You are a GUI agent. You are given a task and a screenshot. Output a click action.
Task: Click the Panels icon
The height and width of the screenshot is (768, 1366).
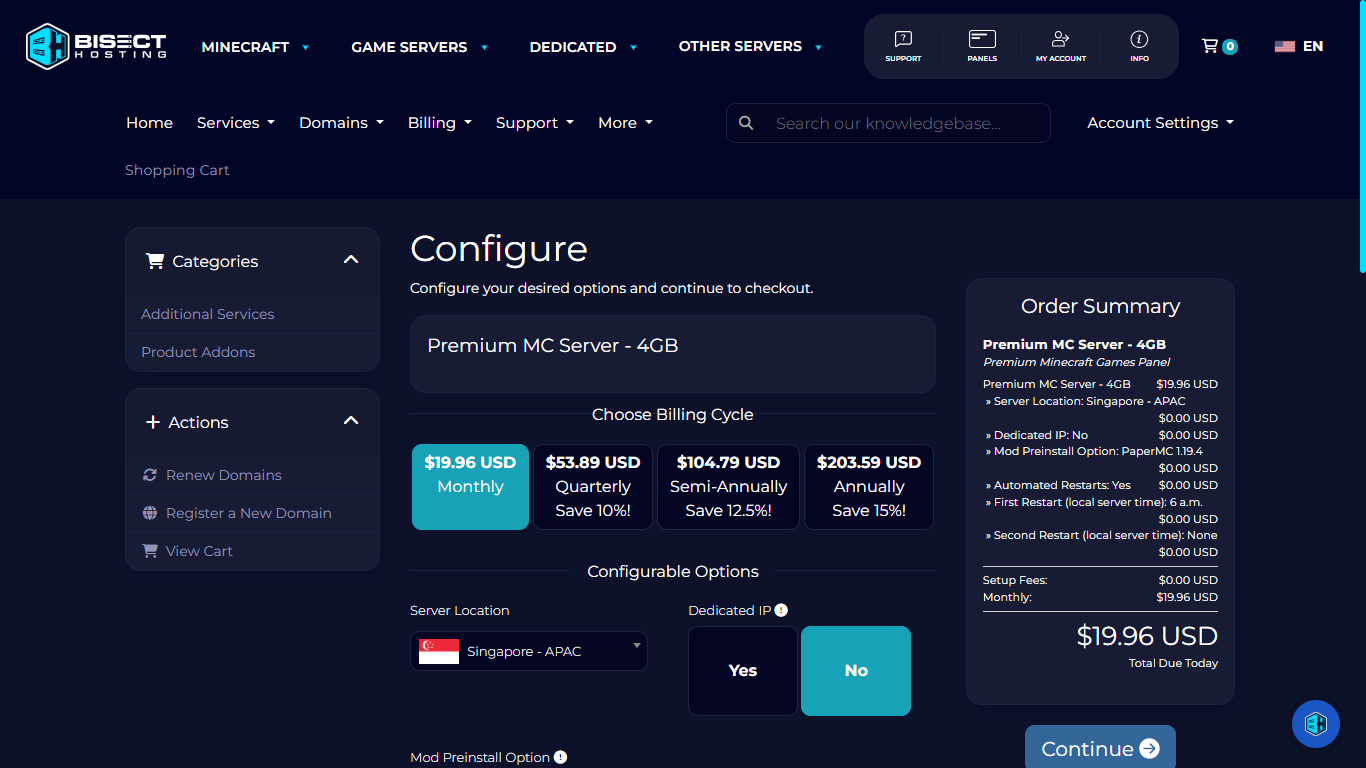click(x=982, y=45)
